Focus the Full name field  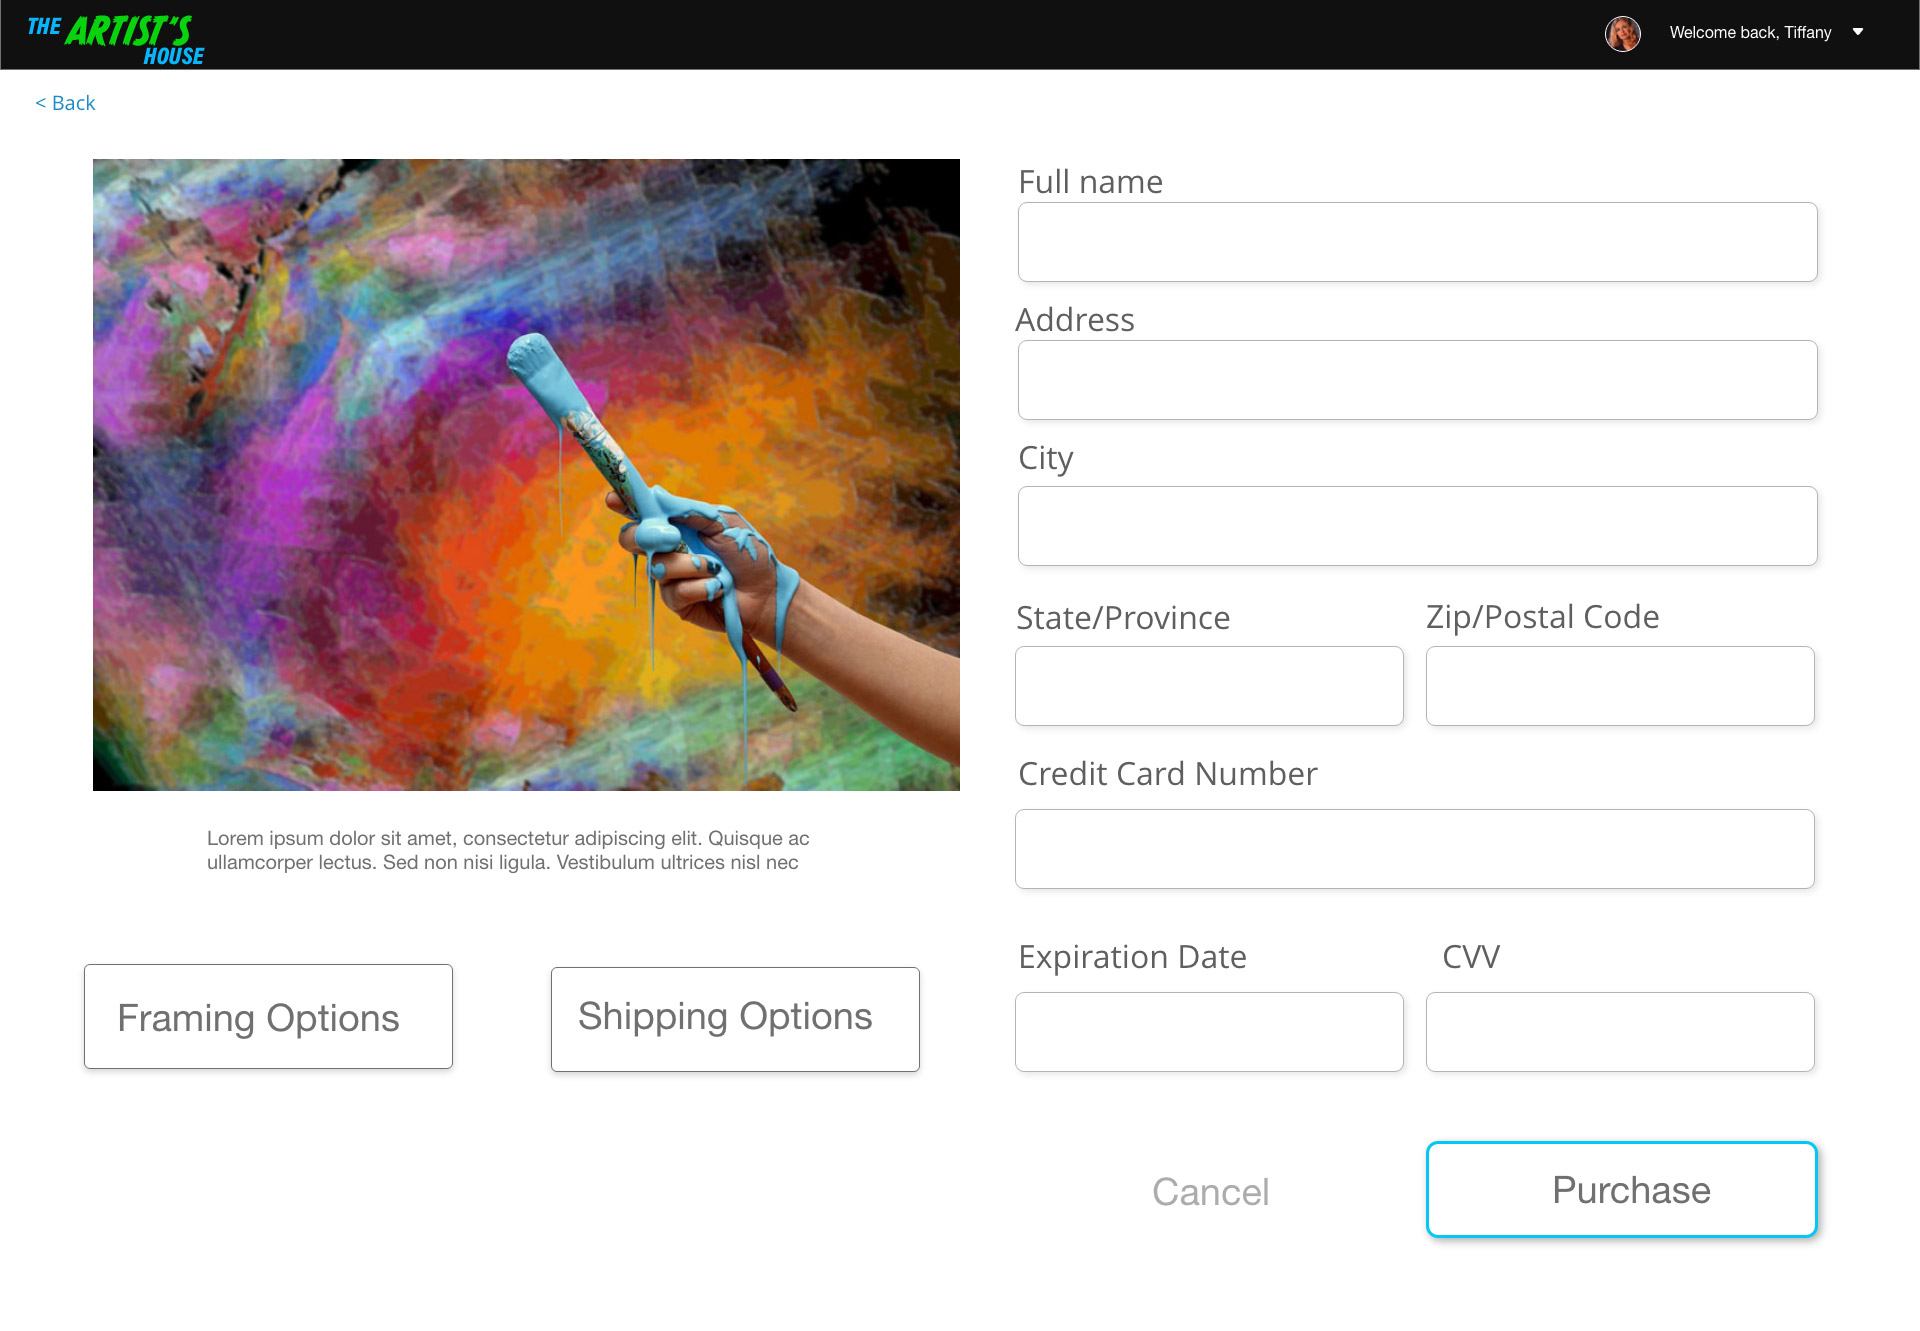coord(1417,242)
